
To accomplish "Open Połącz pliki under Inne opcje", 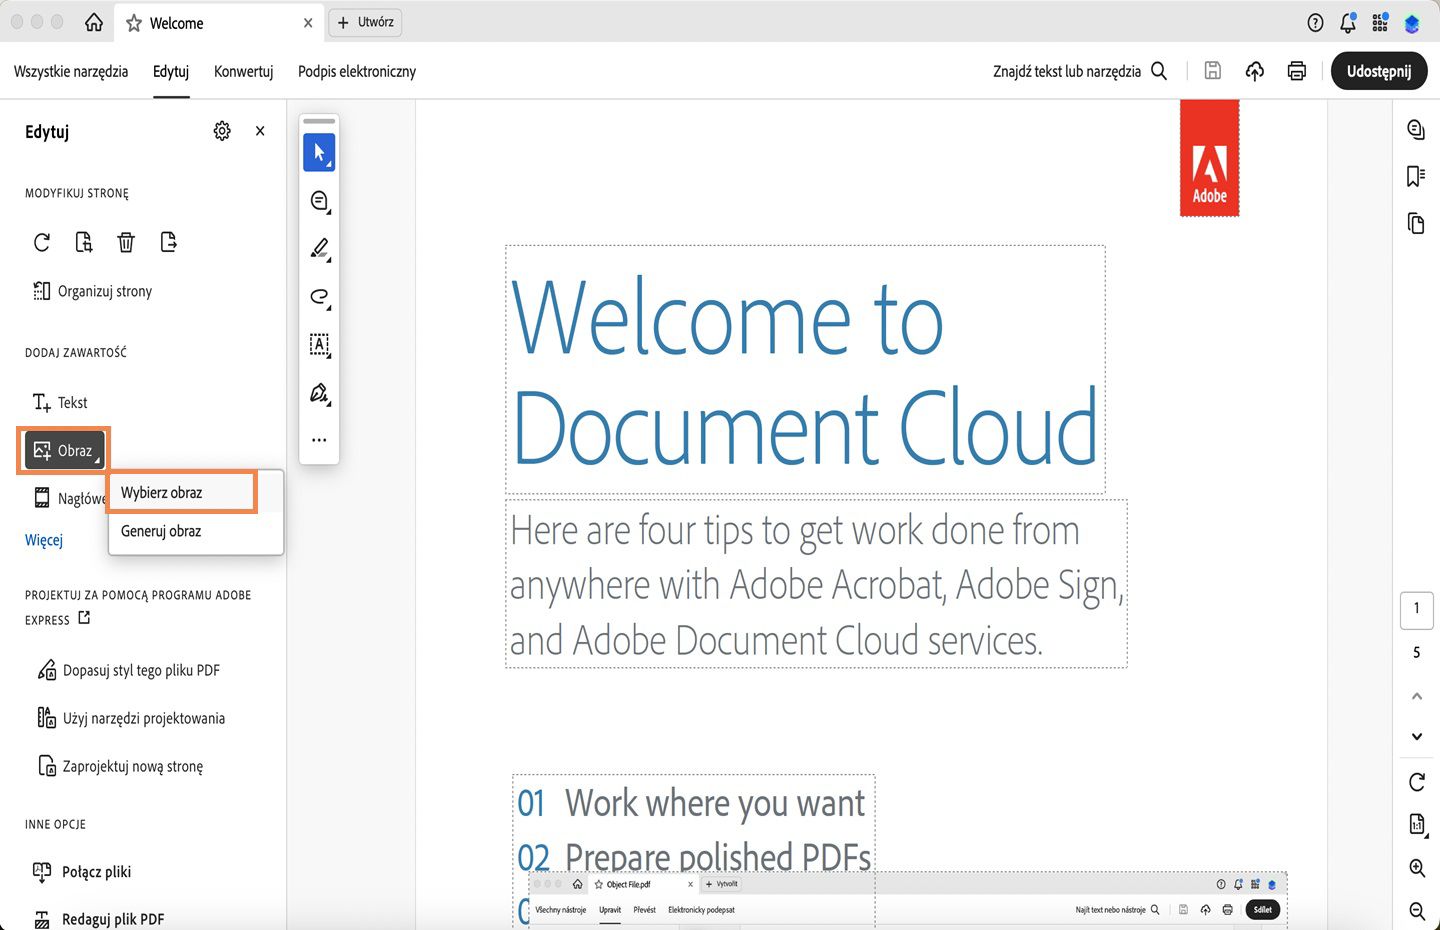I will pos(97,871).
